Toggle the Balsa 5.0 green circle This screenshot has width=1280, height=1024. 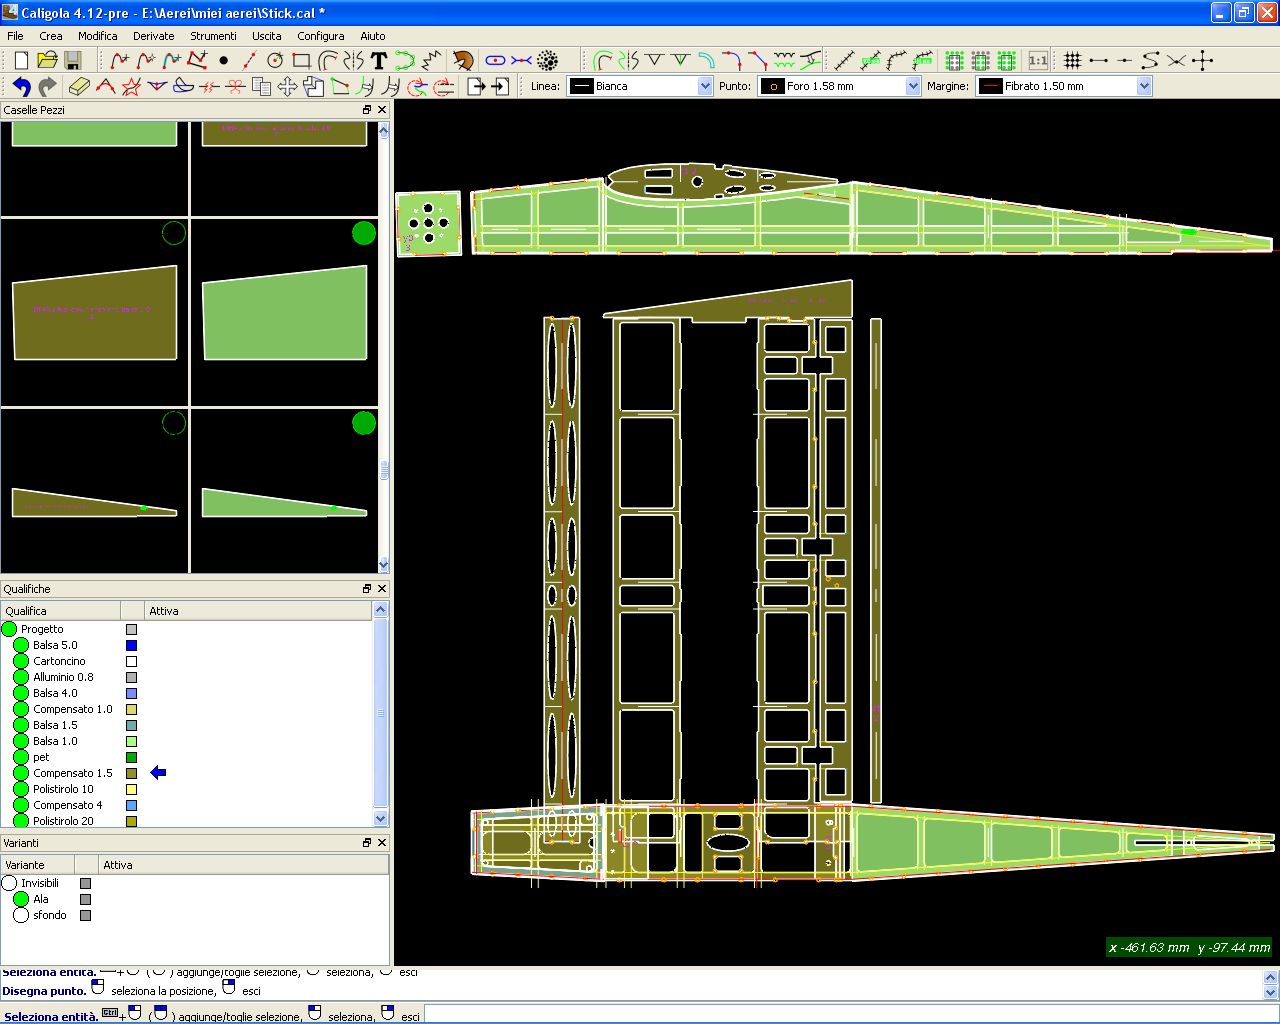pyautogui.click(x=21, y=645)
